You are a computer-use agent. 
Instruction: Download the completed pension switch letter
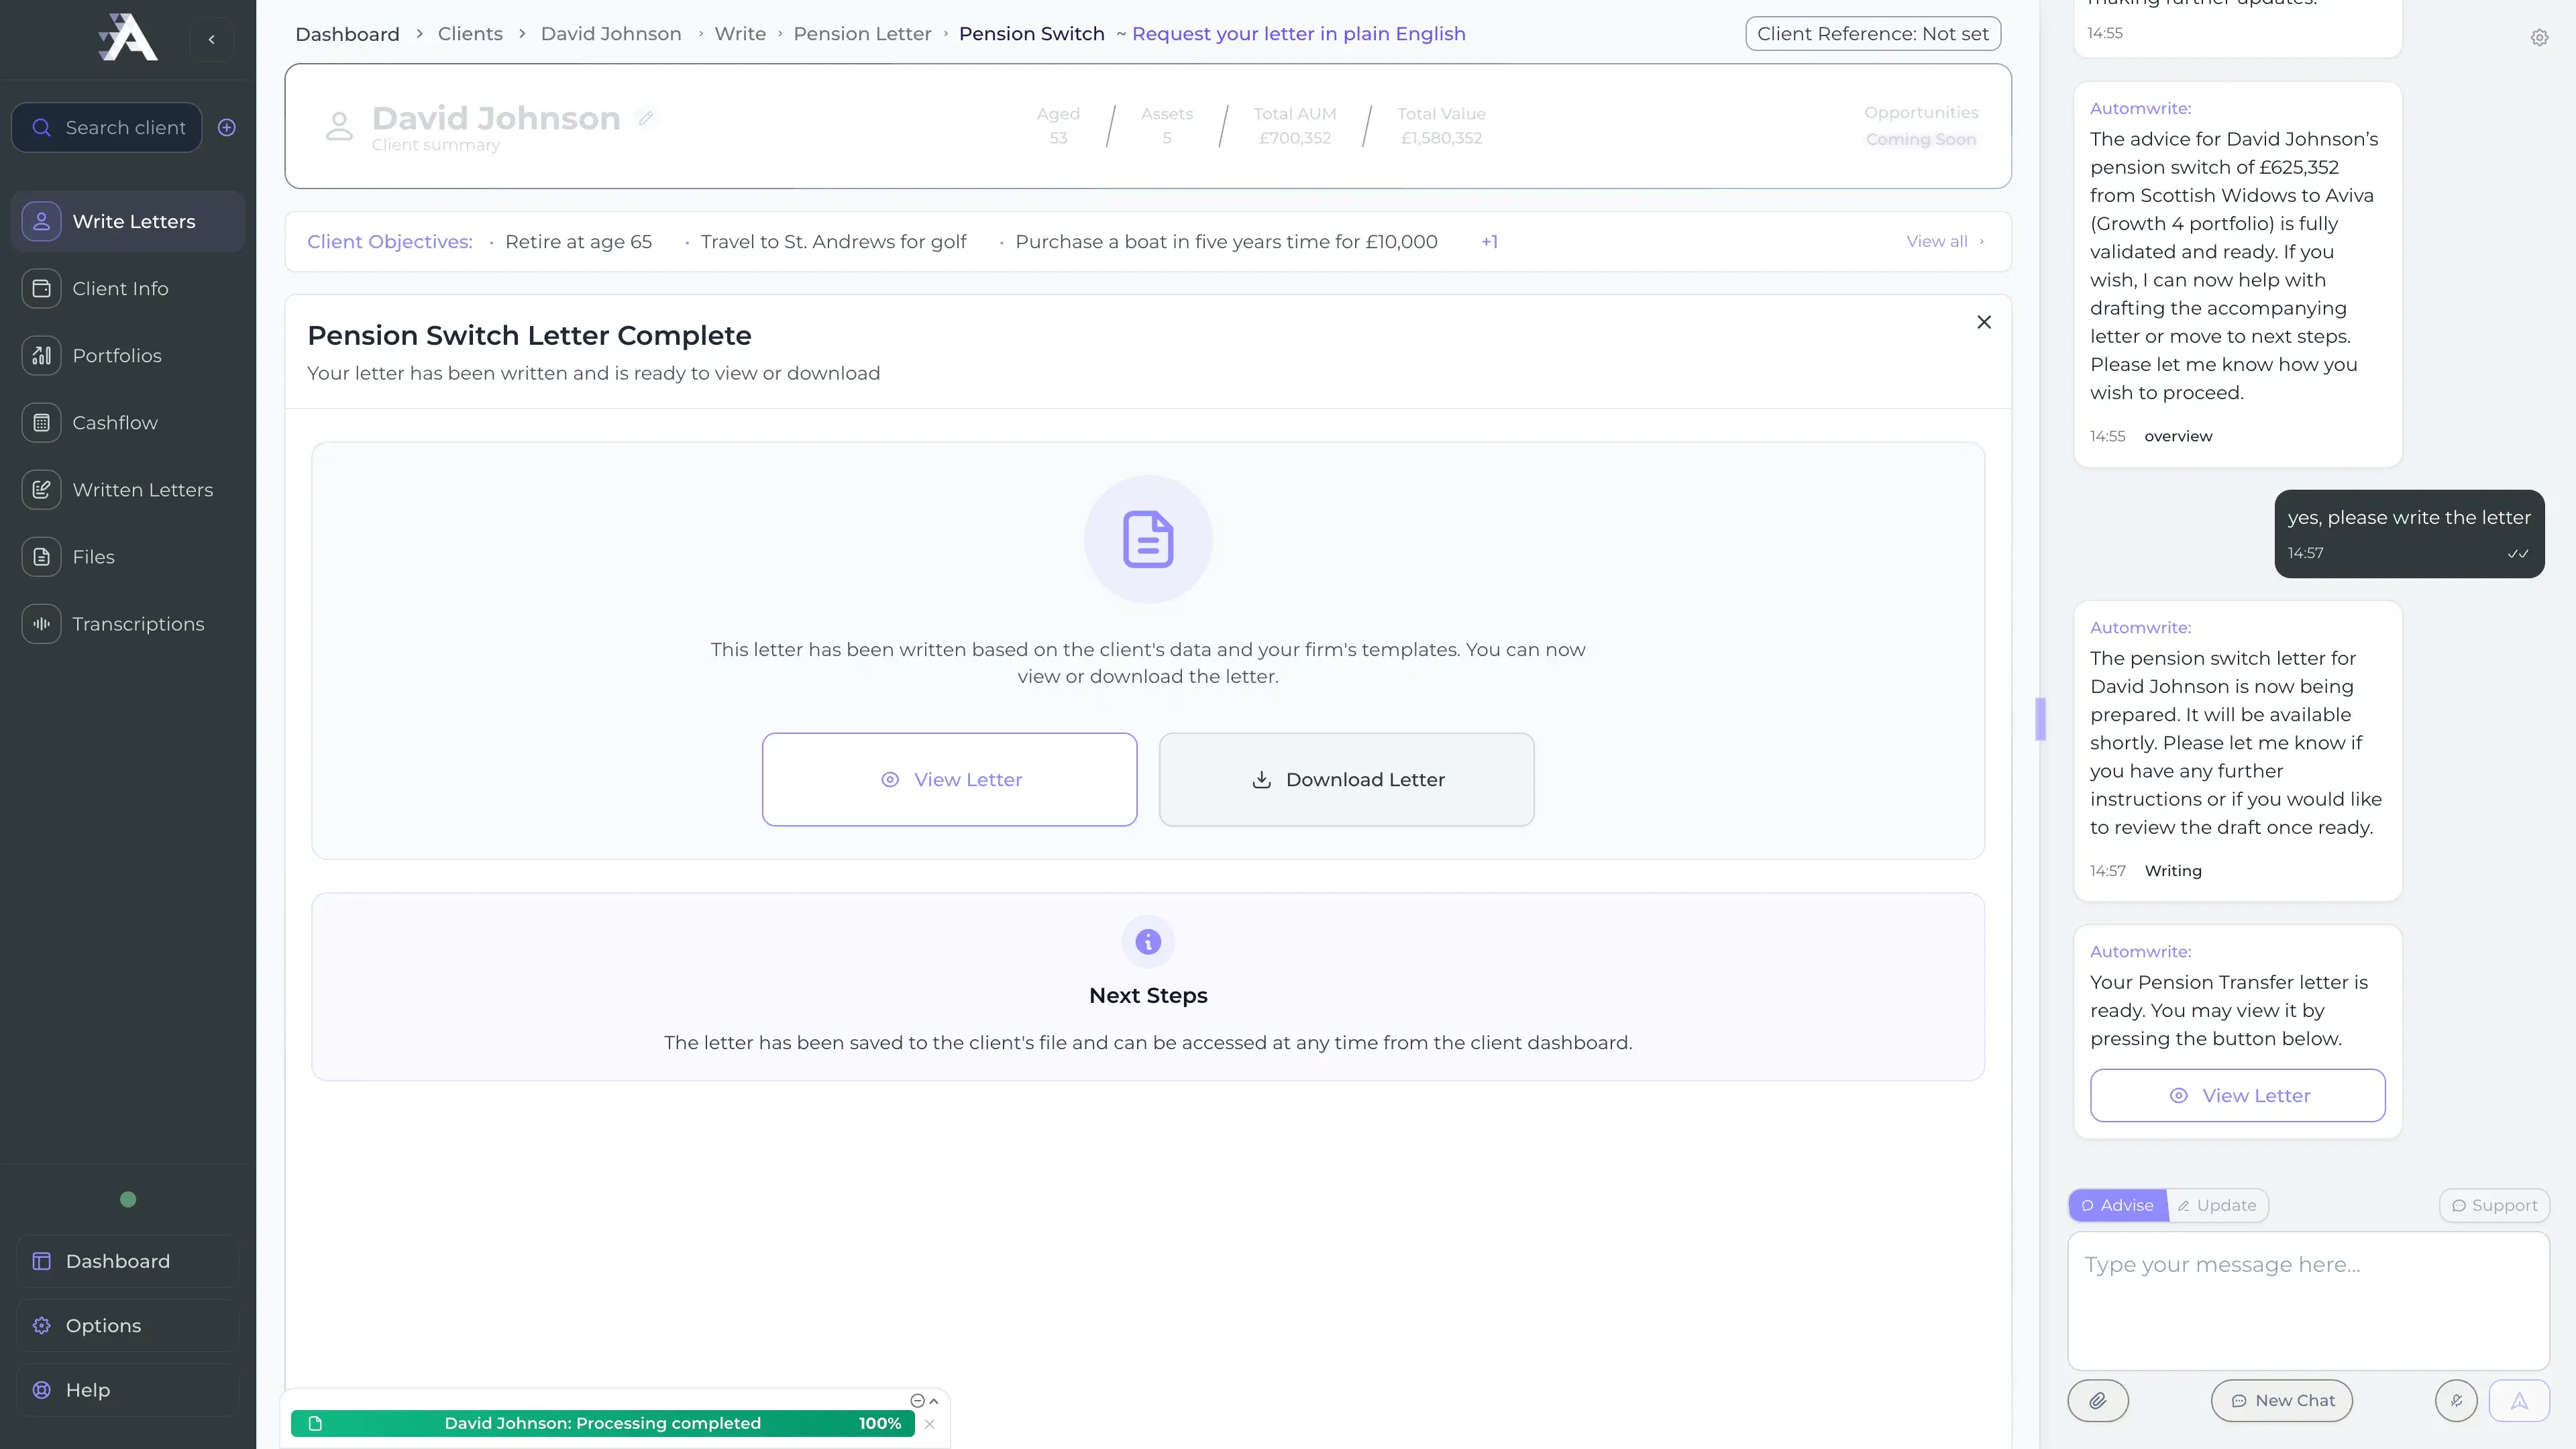pyautogui.click(x=1346, y=779)
